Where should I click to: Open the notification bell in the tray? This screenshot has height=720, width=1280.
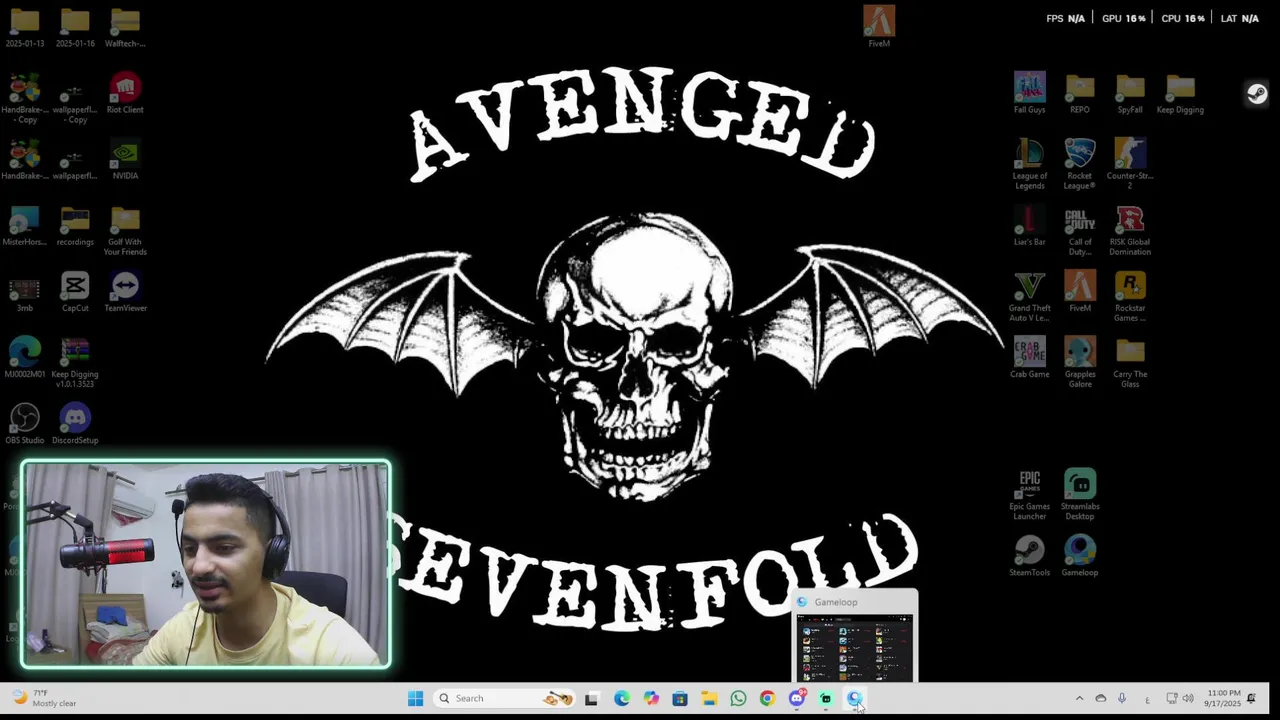coord(1251,699)
